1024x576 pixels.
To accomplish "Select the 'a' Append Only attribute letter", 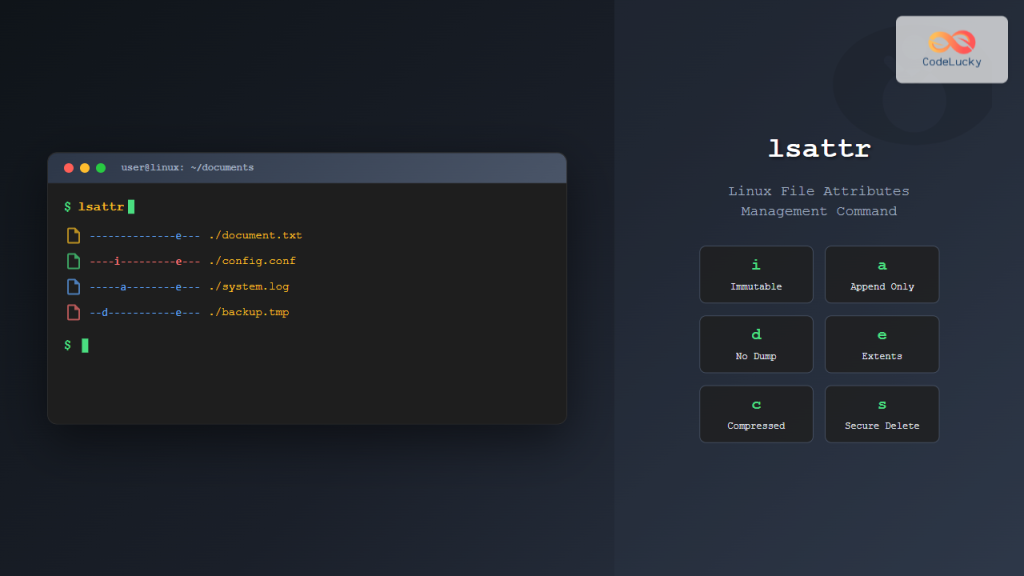I will pos(881,264).
